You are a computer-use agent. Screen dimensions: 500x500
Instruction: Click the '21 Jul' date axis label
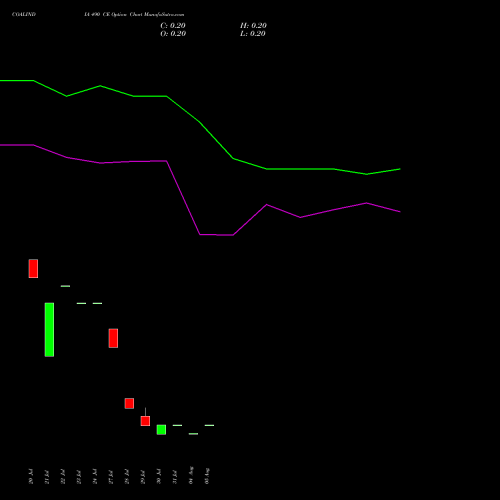point(47,477)
